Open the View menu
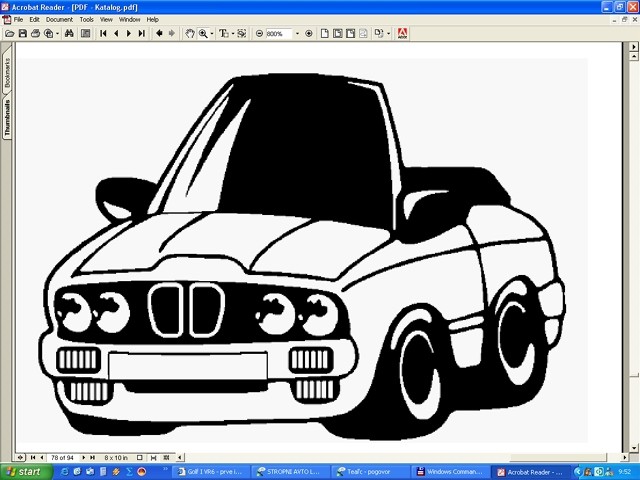The height and width of the screenshot is (480, 640). tap(106, 19)
